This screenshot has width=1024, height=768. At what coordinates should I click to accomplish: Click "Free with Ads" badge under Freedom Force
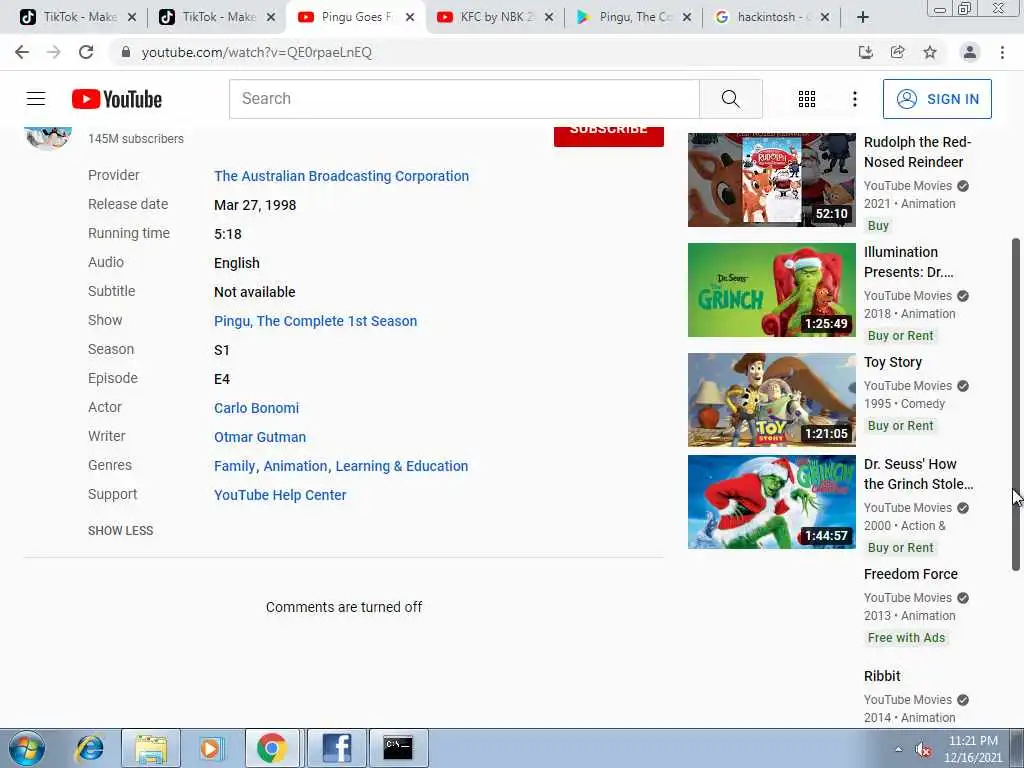tap(906, 637)
